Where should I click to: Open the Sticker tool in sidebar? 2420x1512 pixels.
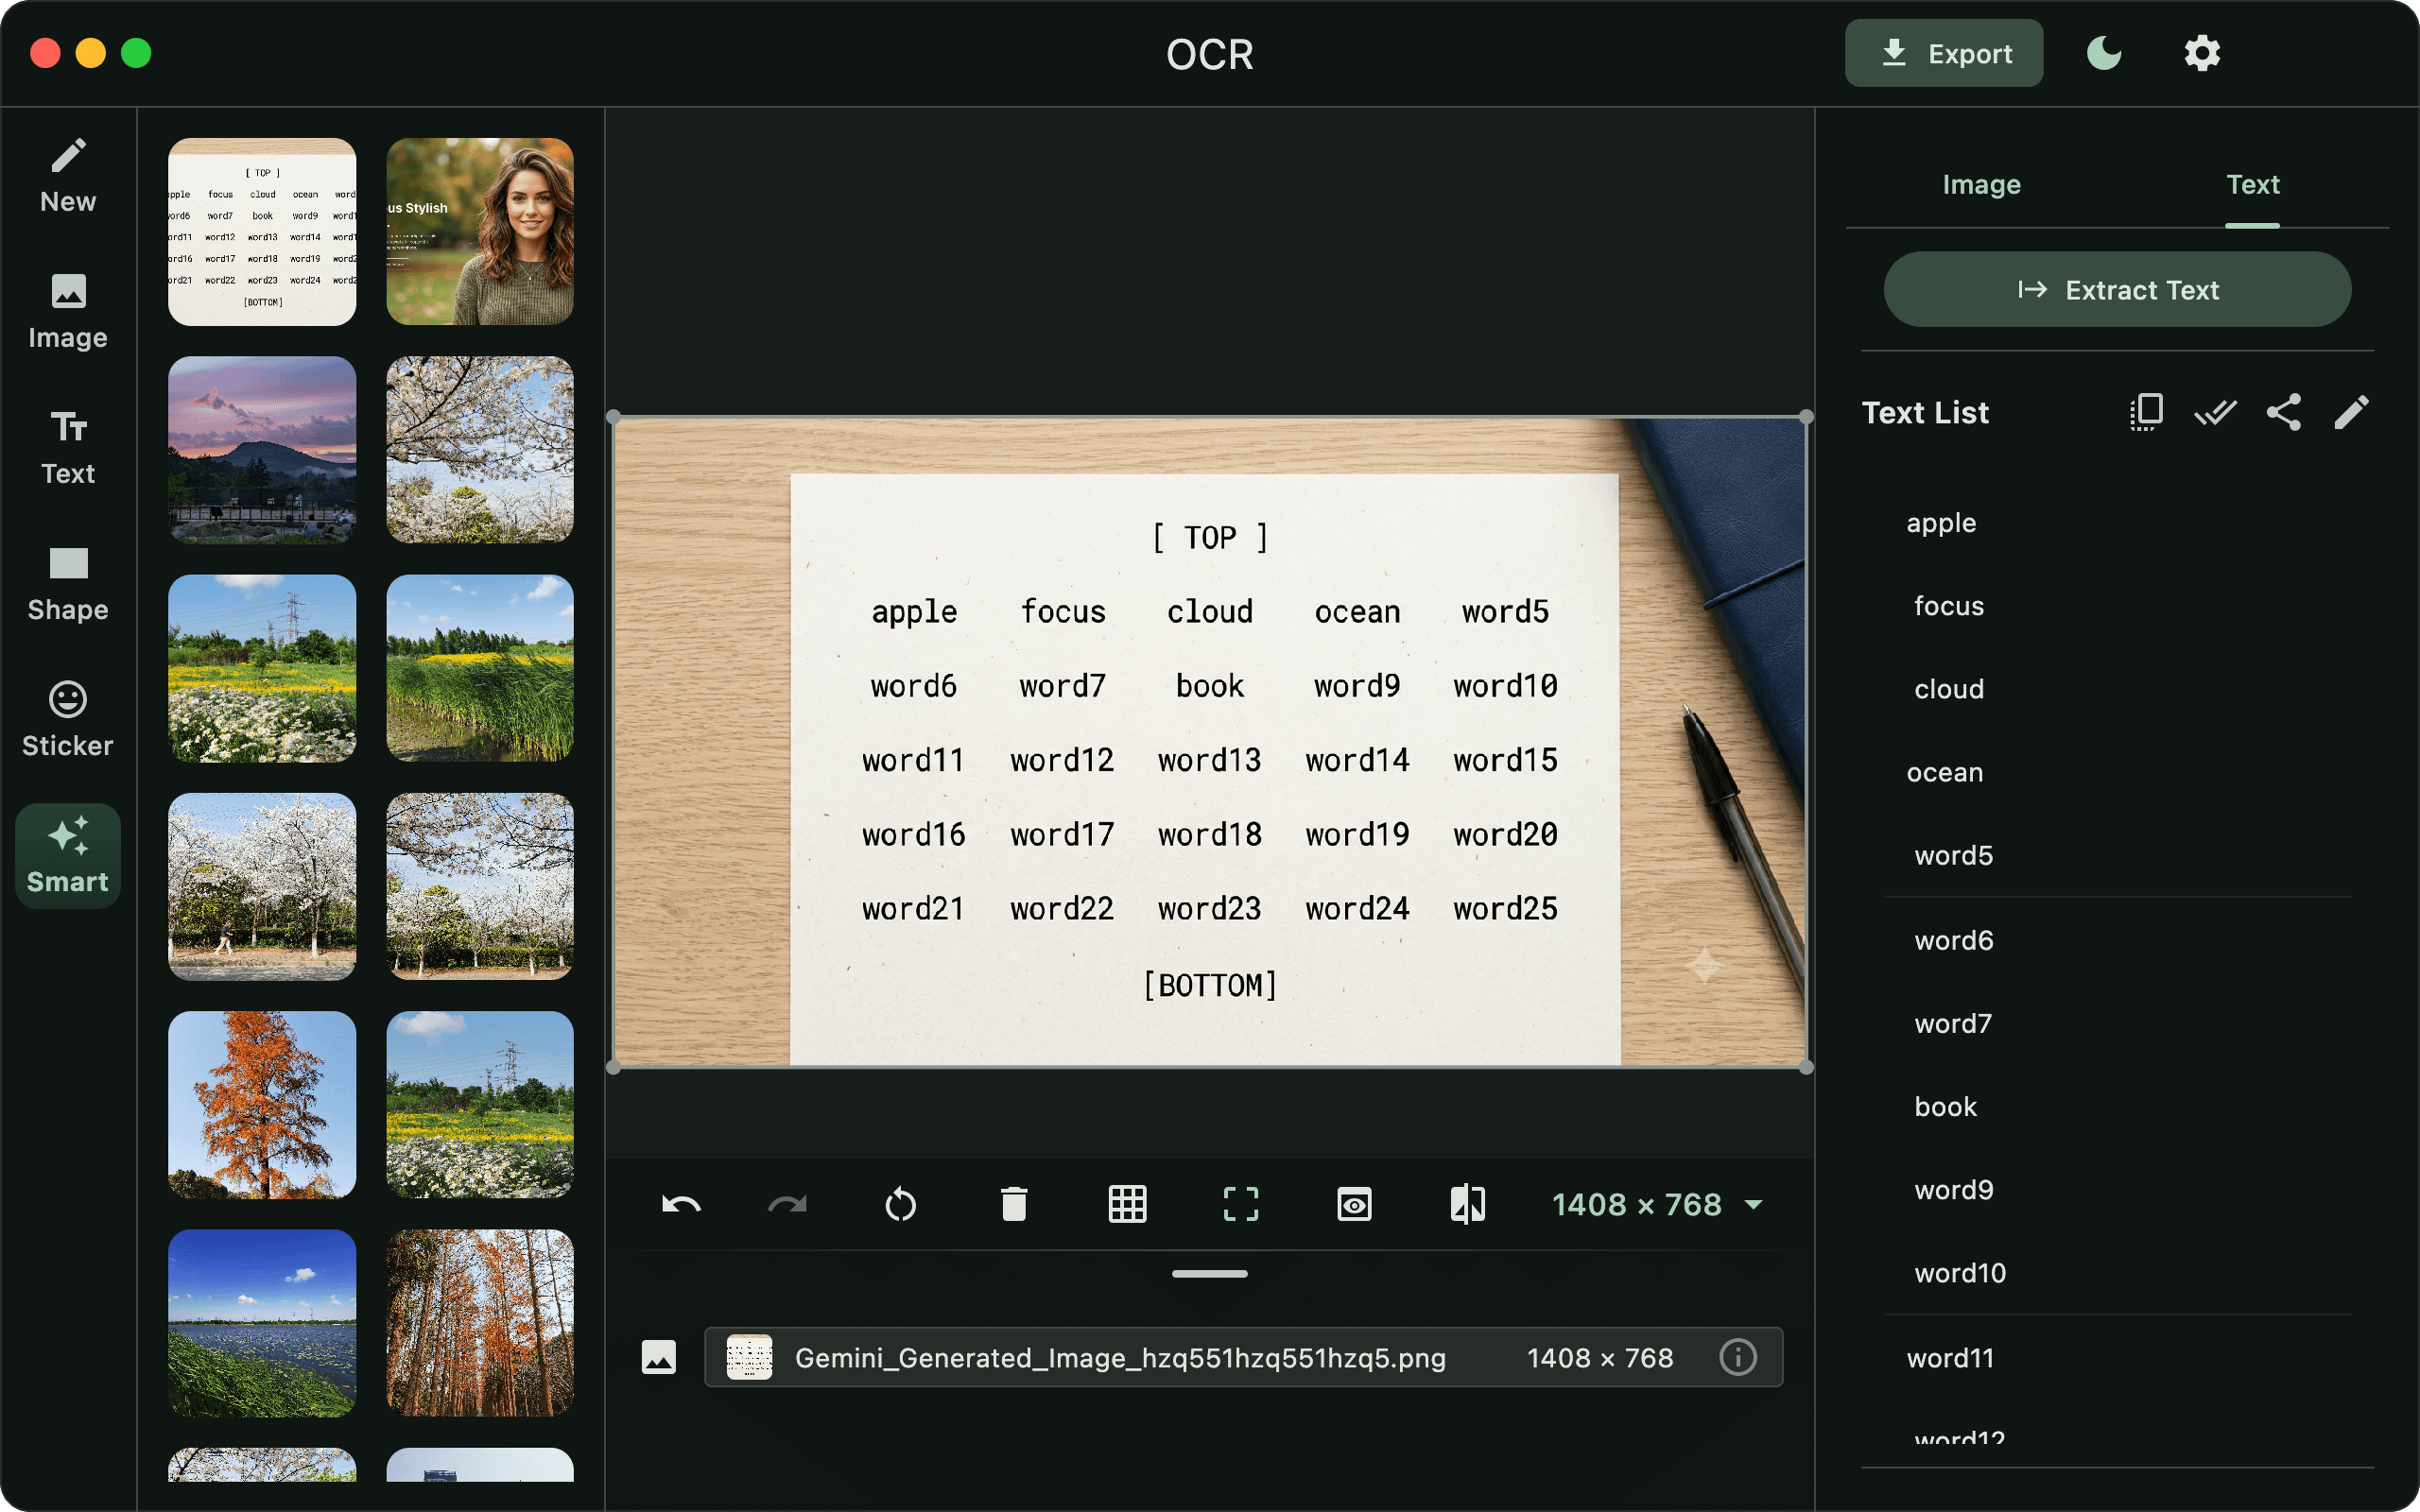[x=68, y=720]
